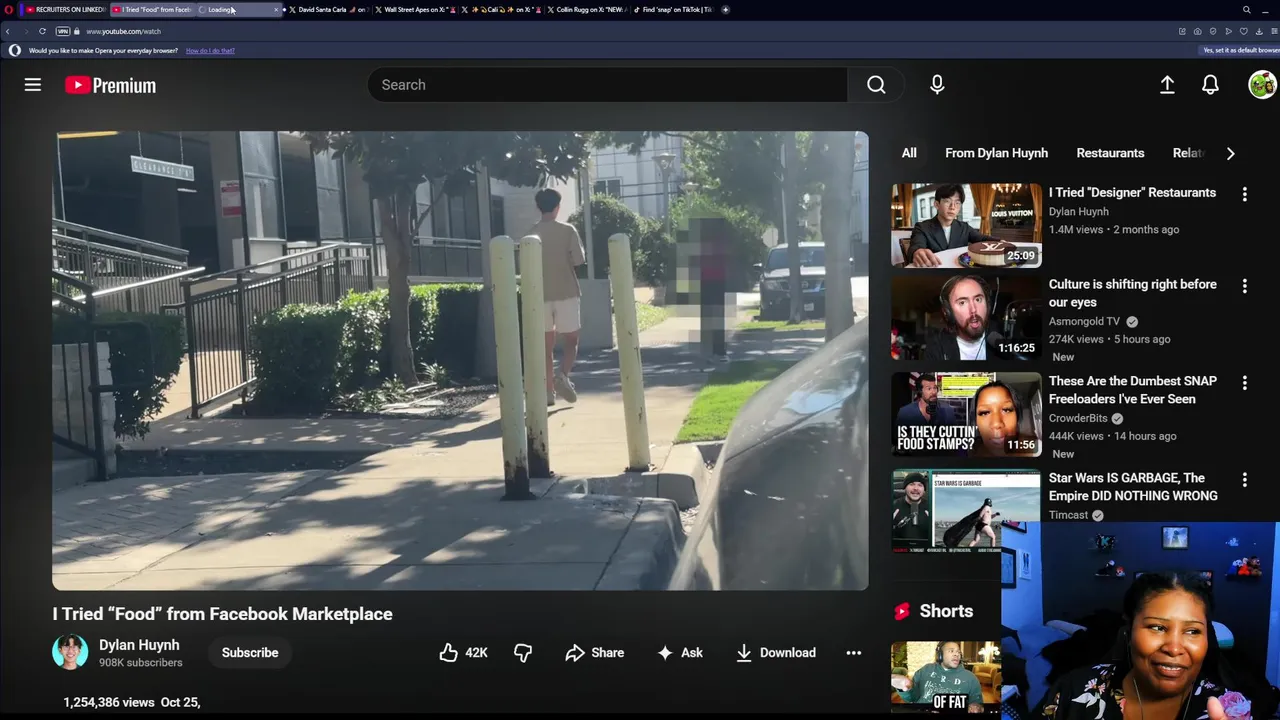Image resolution: width=1280 pixels, height=720 pixels.
Task: Open Opera downloads icon
Action: pos(1259,31)
